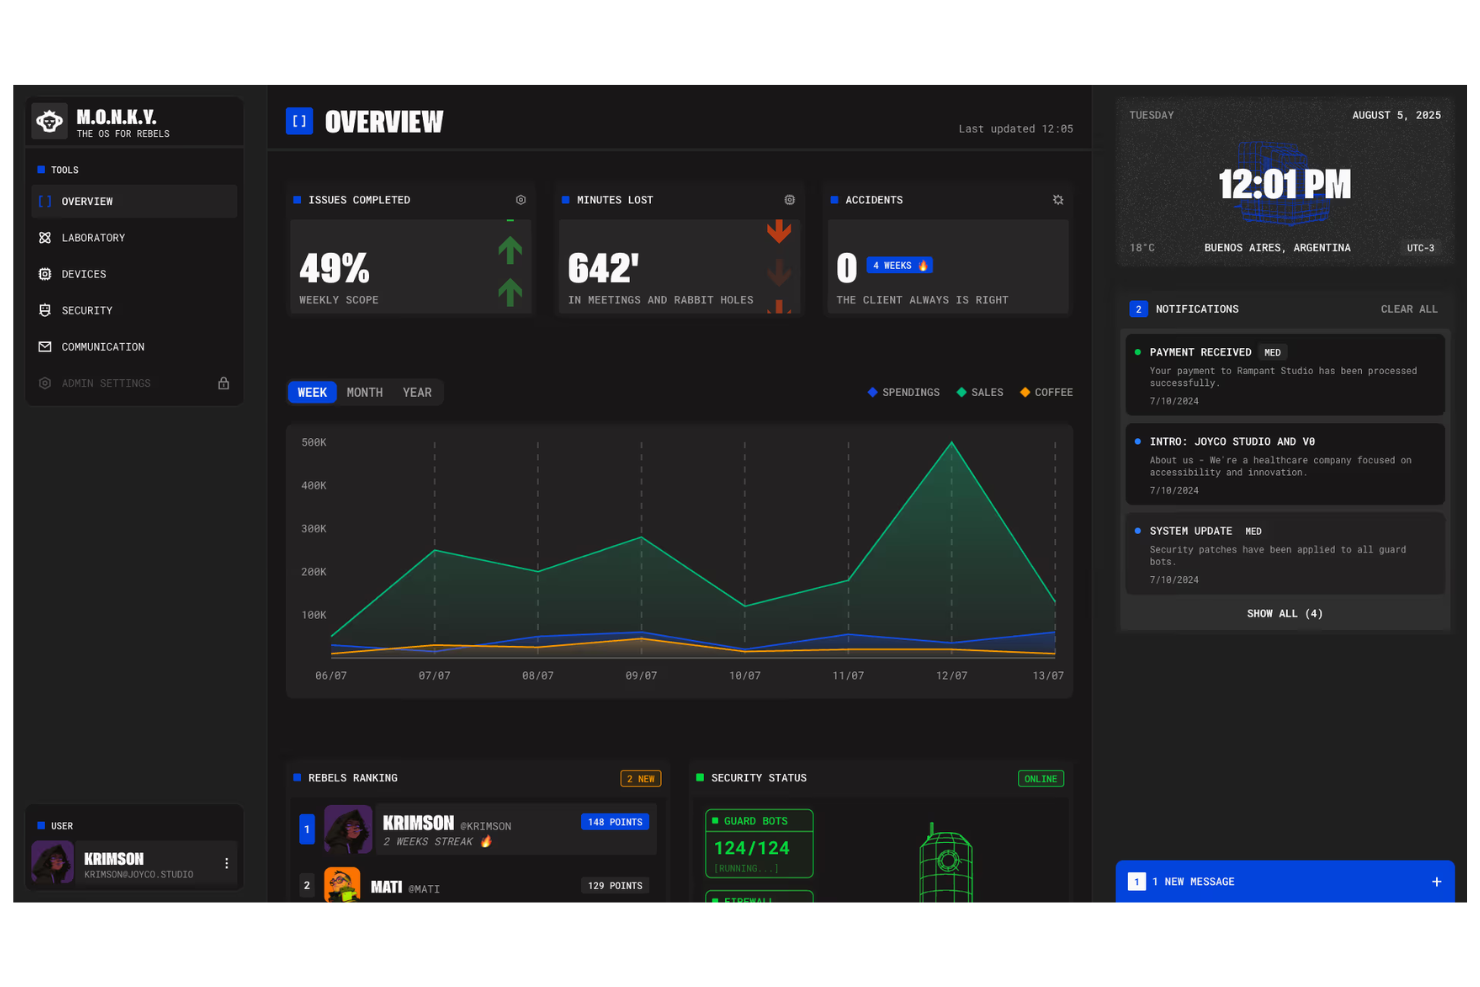
Task: Go to Devices in sidebar
Action: (134, 274)
